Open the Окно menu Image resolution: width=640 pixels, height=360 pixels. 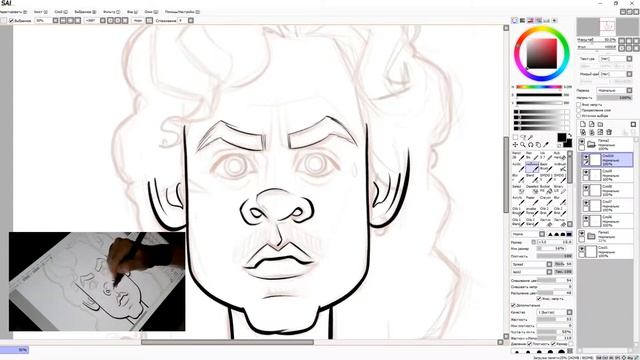click(151, 12)
